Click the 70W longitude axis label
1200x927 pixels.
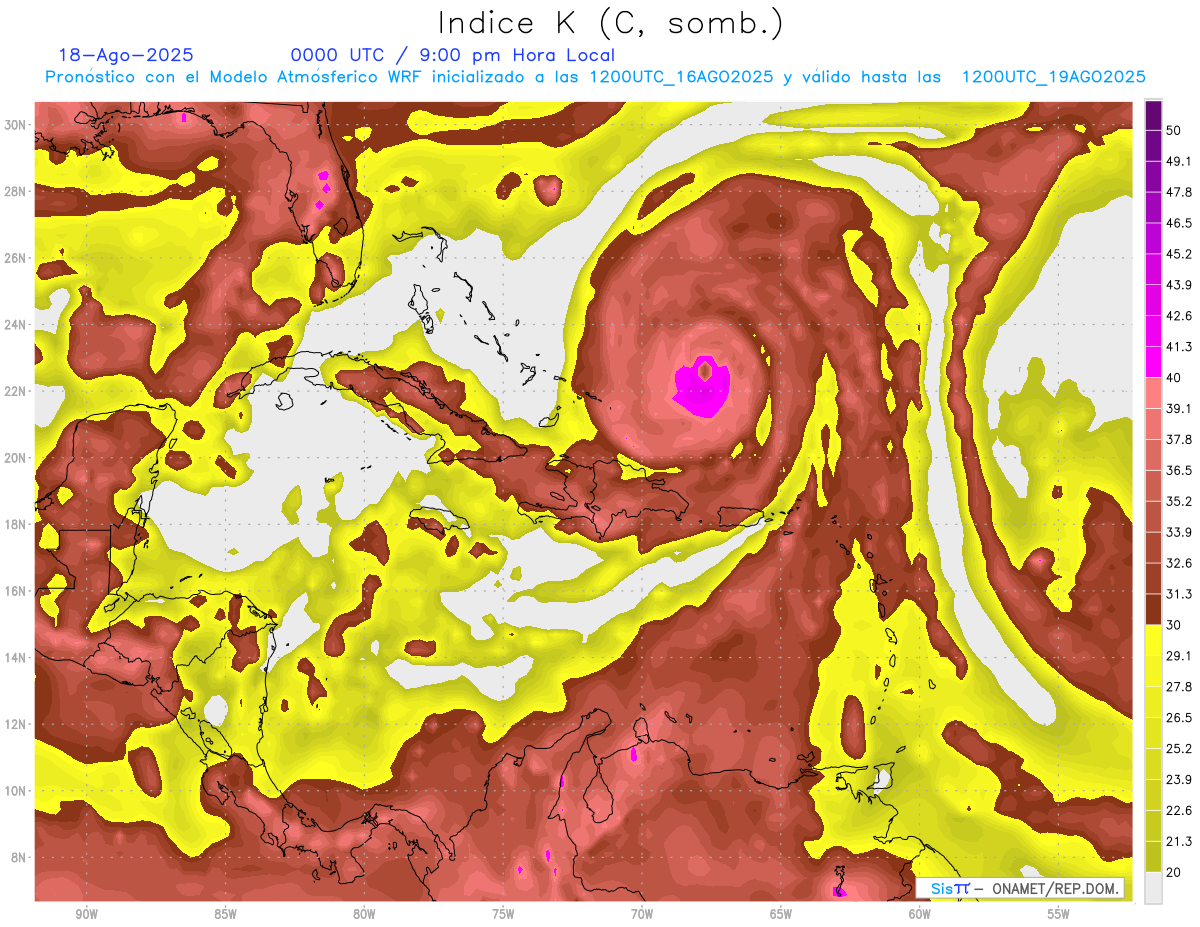click(x=642, y=914)
